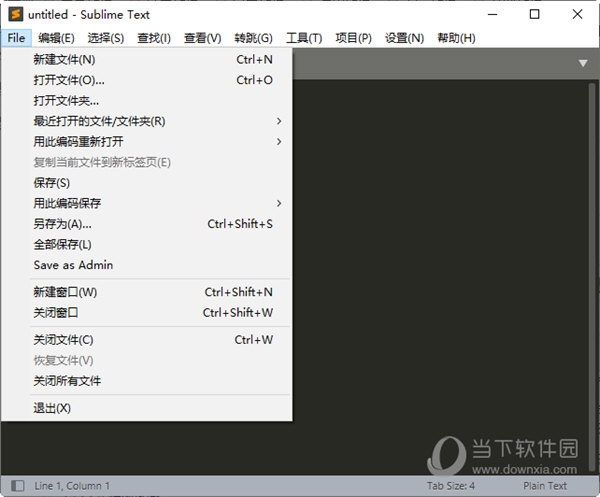
Task: Open the 项目(P) menu
Action: pos(353,38)
